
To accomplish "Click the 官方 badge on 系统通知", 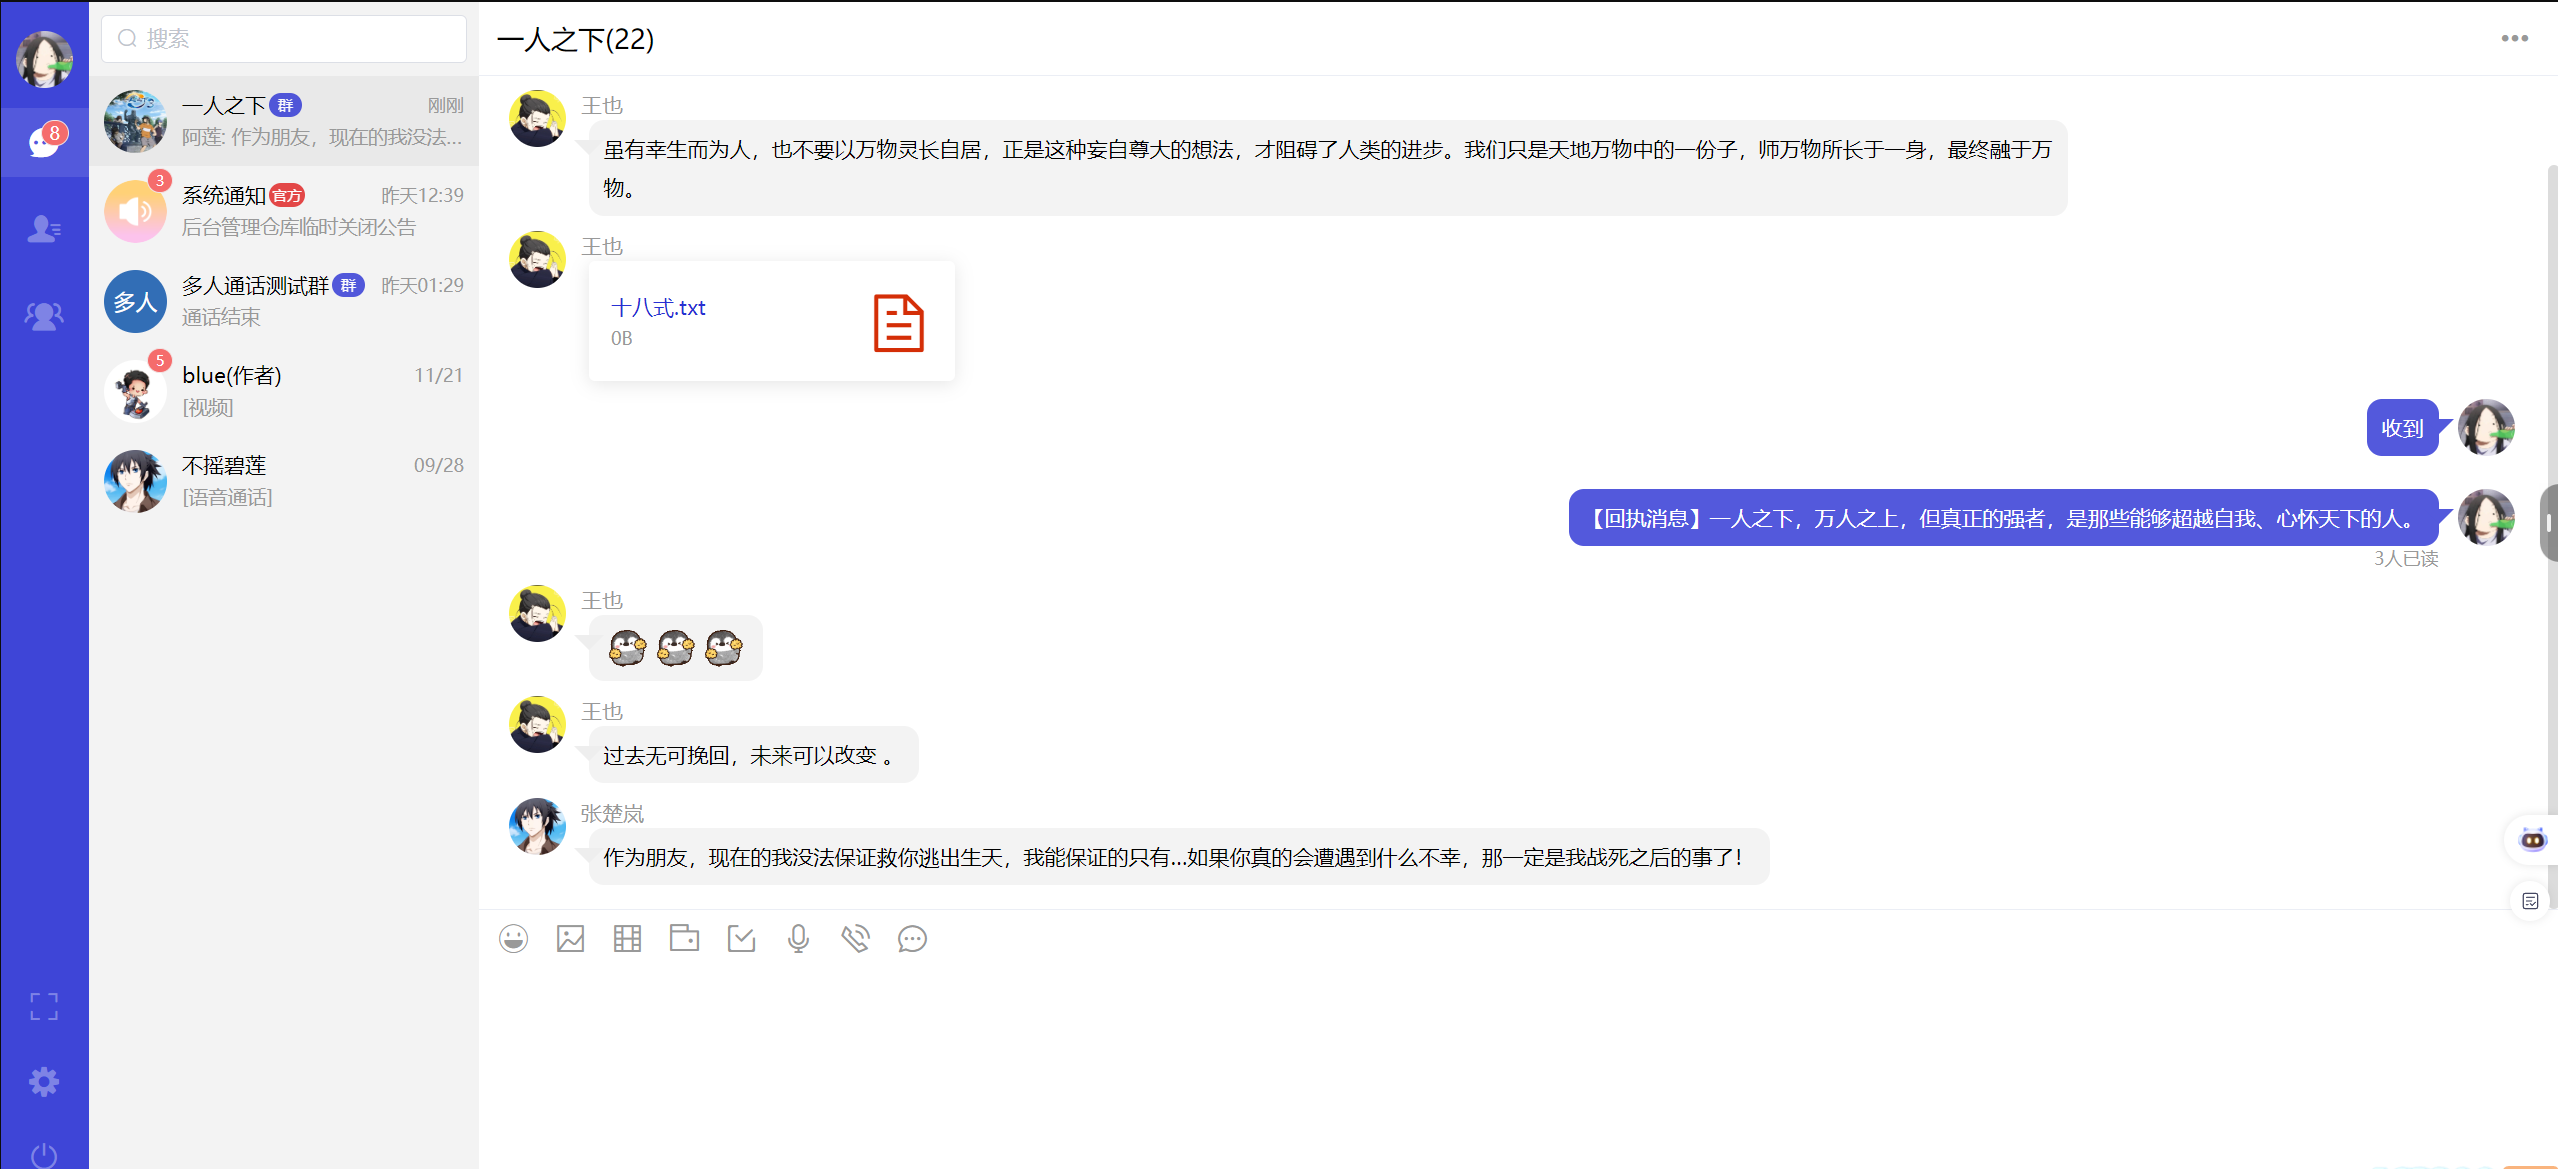I will pyautogui.click(x=287, y=195).
